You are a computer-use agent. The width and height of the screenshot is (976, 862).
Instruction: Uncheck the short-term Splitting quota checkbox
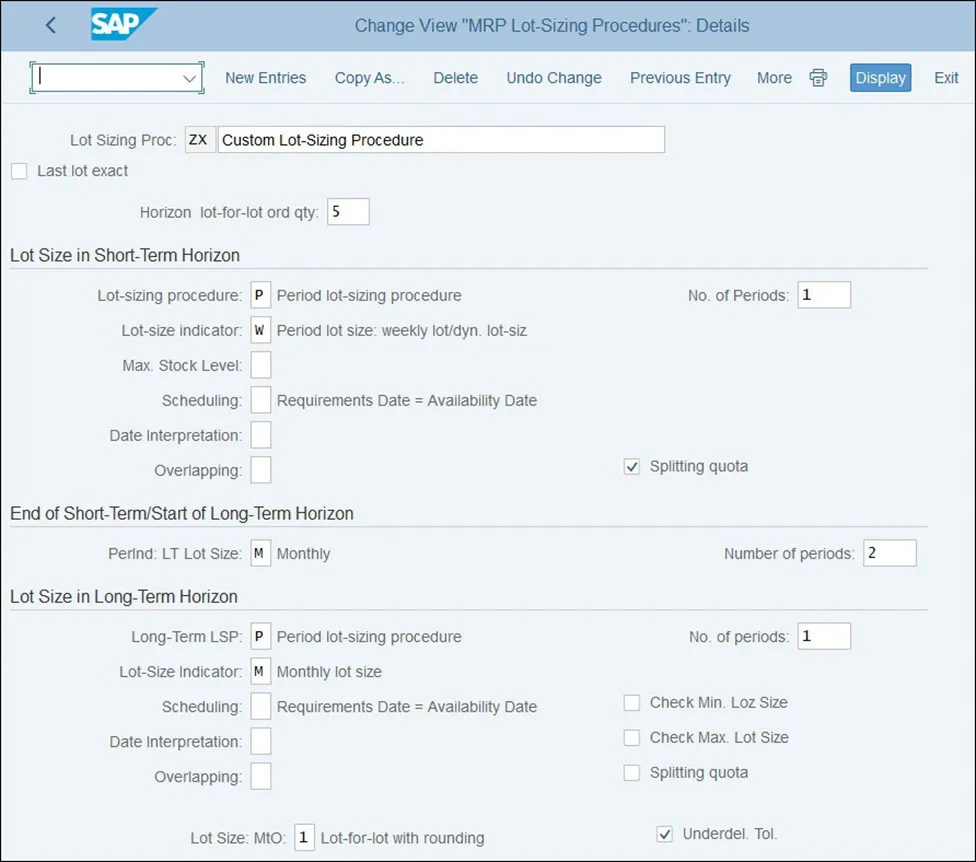click(x=632, y=467)
